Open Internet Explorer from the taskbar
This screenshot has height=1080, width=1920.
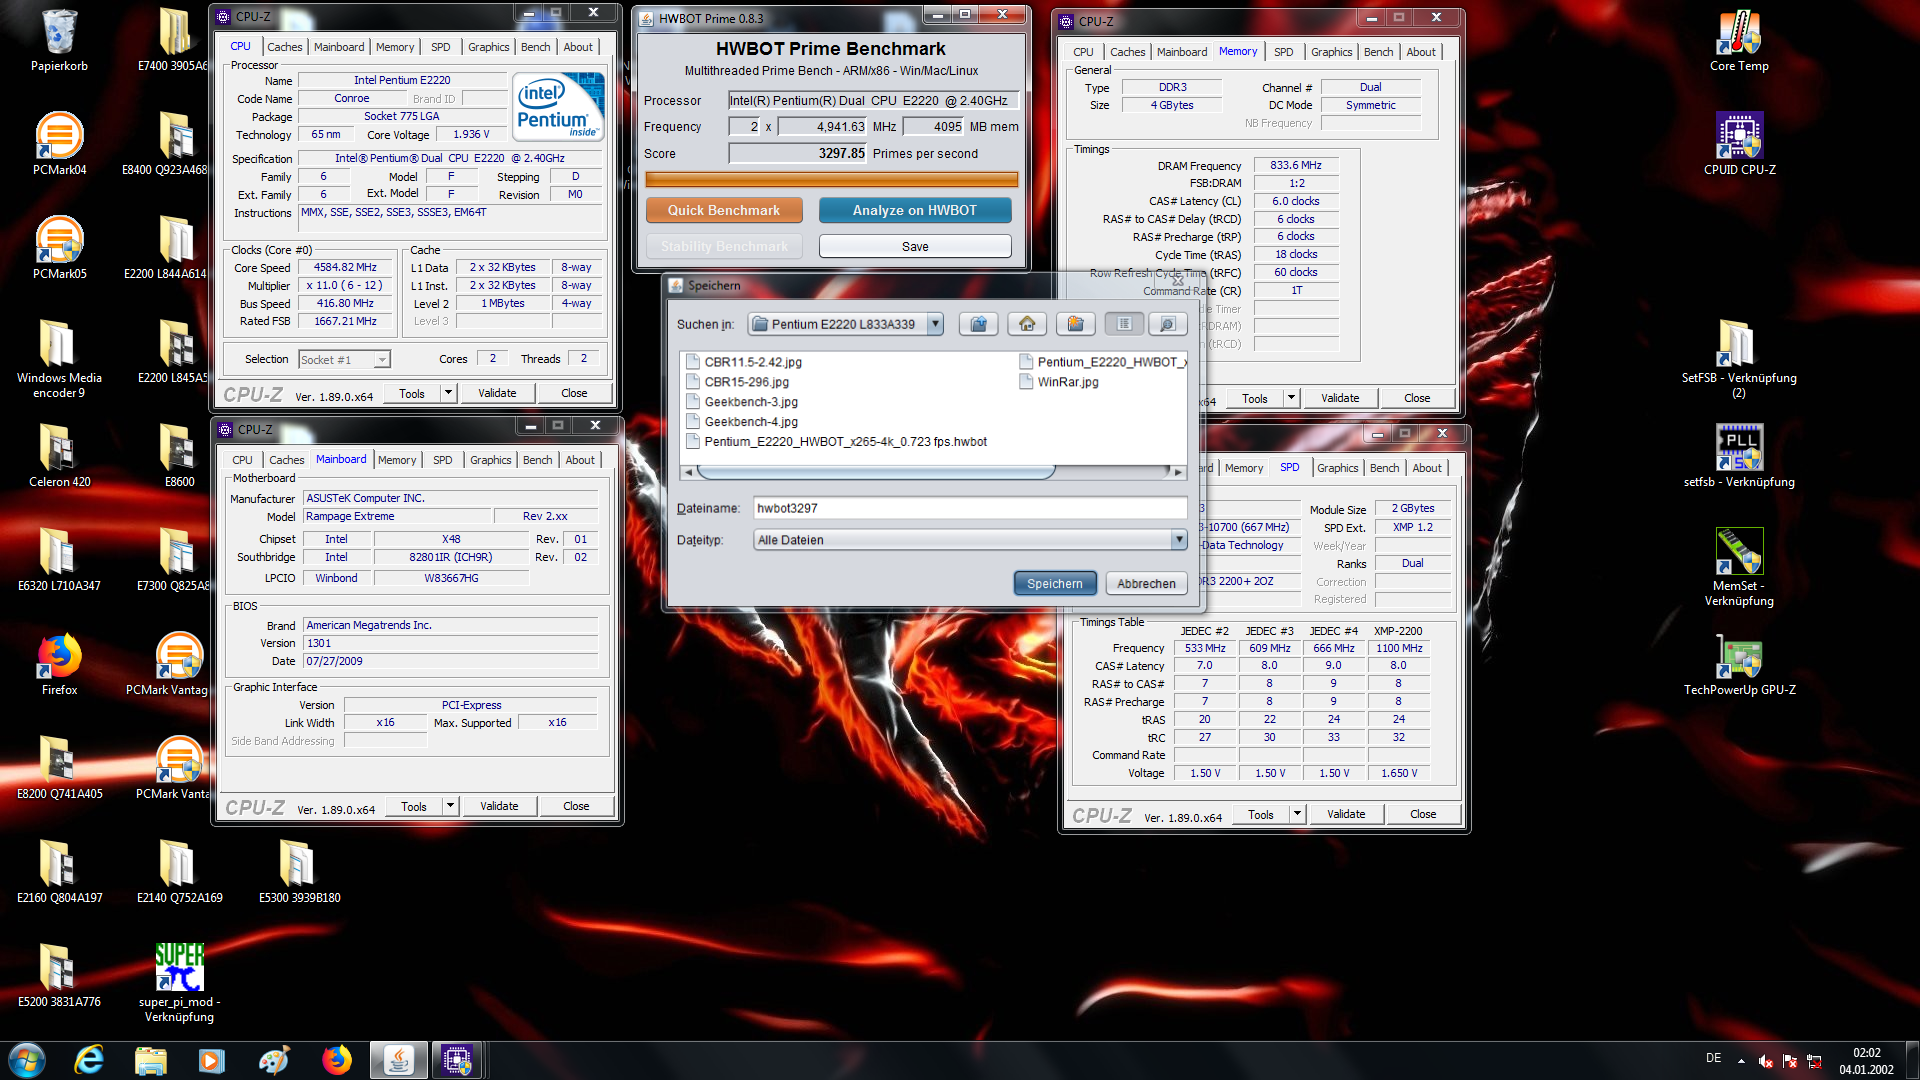click(x=89, y=1060)
